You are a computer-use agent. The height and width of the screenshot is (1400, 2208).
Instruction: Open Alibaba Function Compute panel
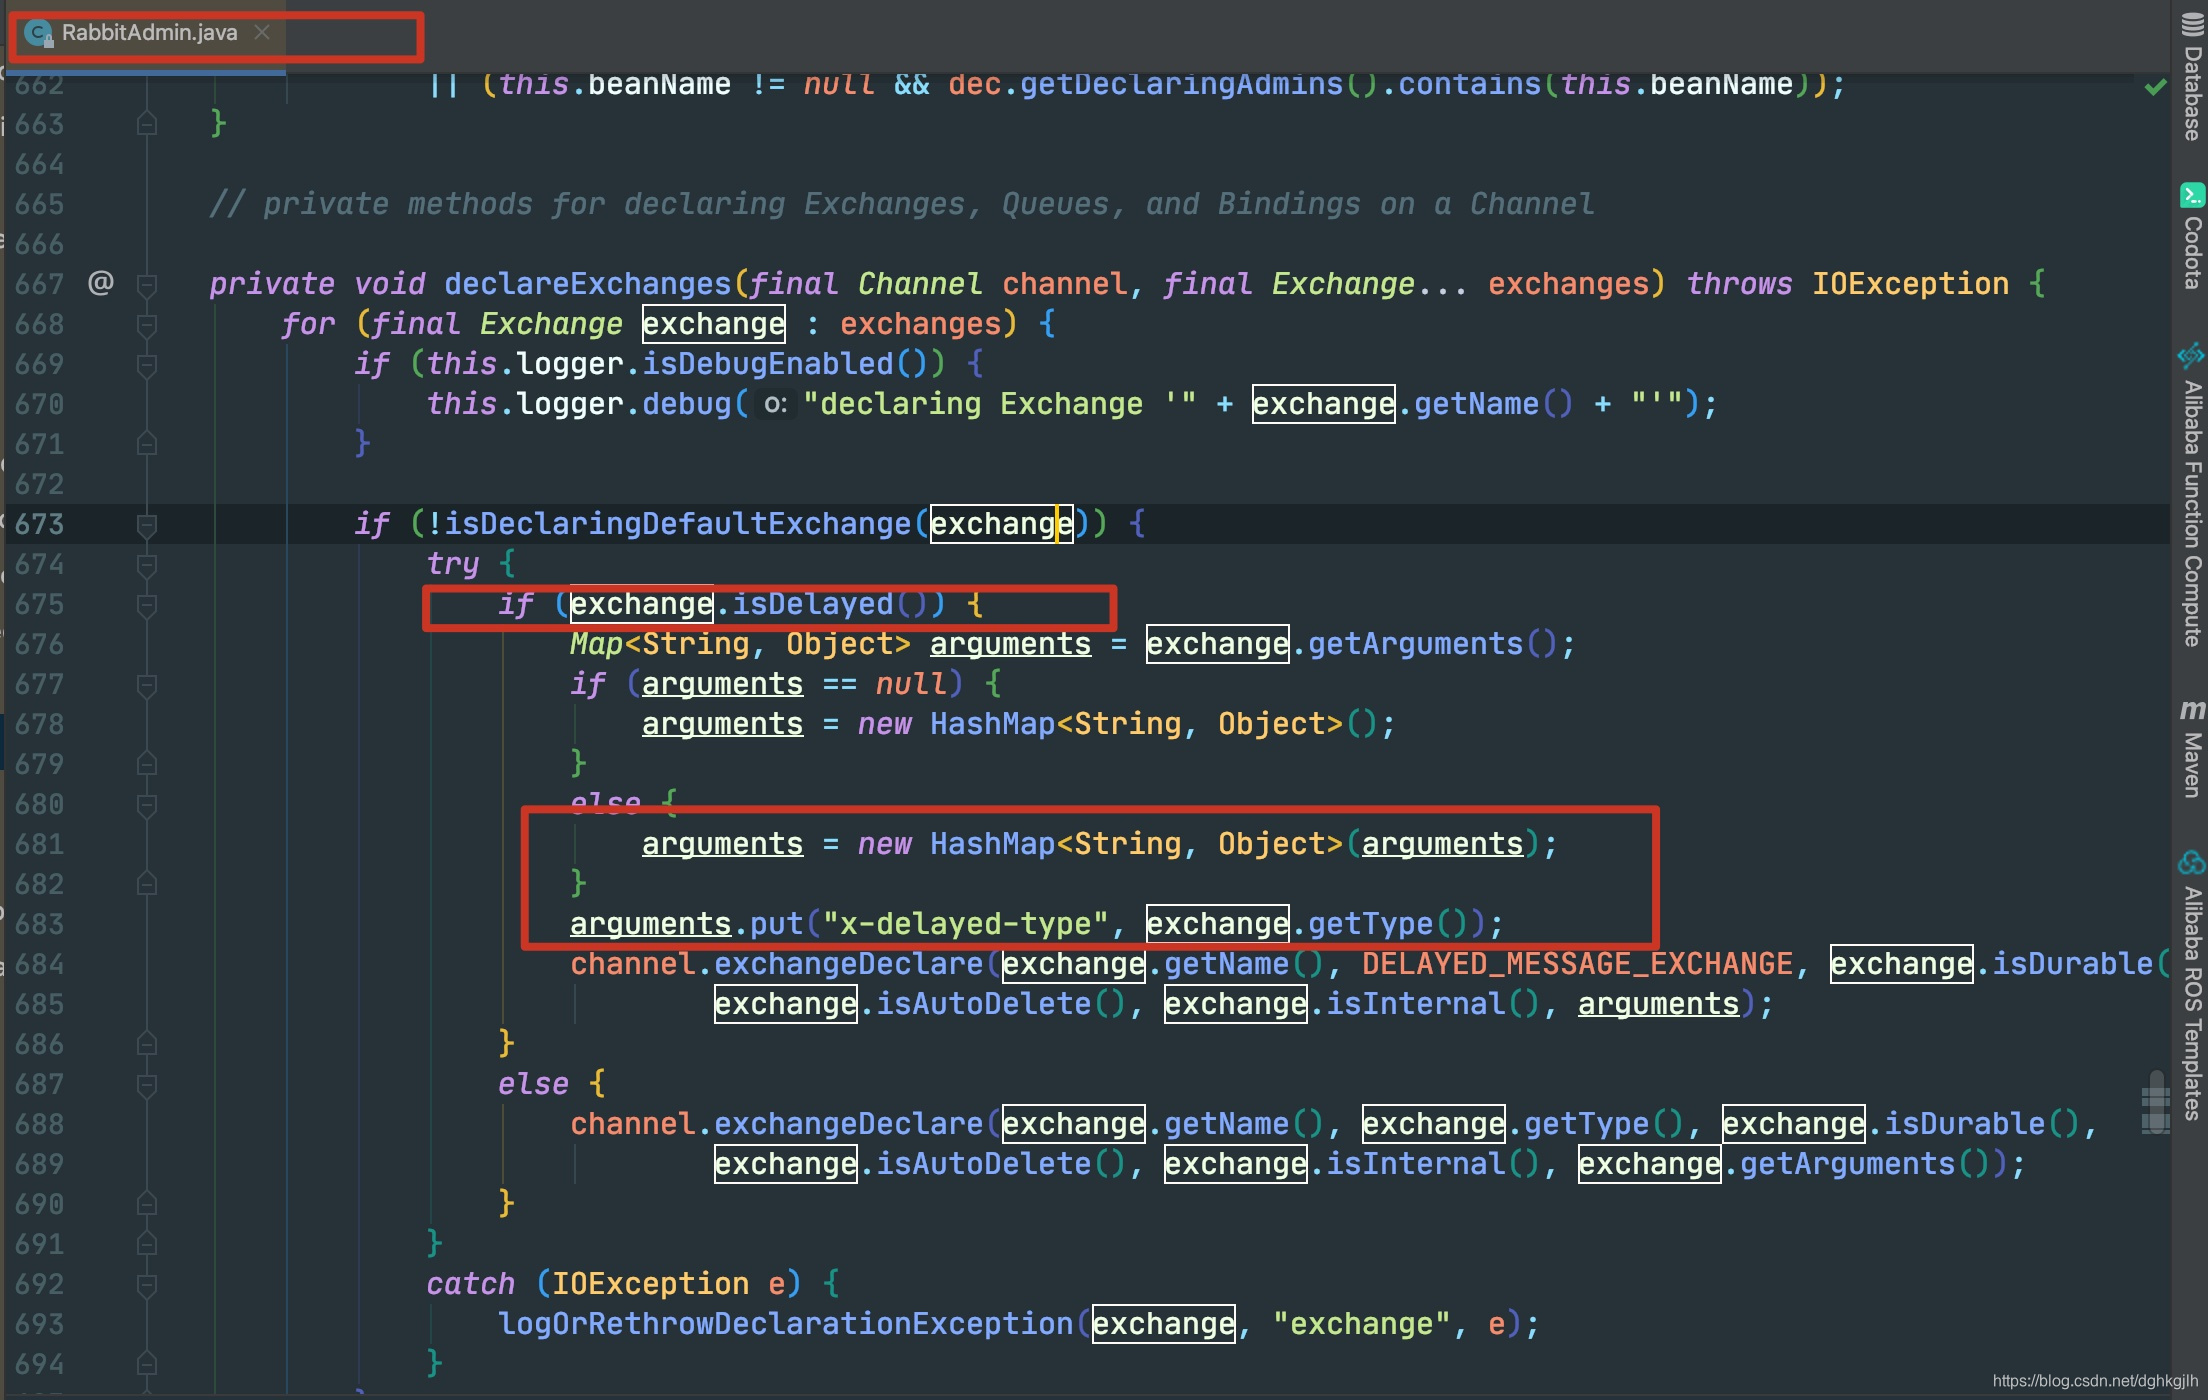coord(2192,496)
